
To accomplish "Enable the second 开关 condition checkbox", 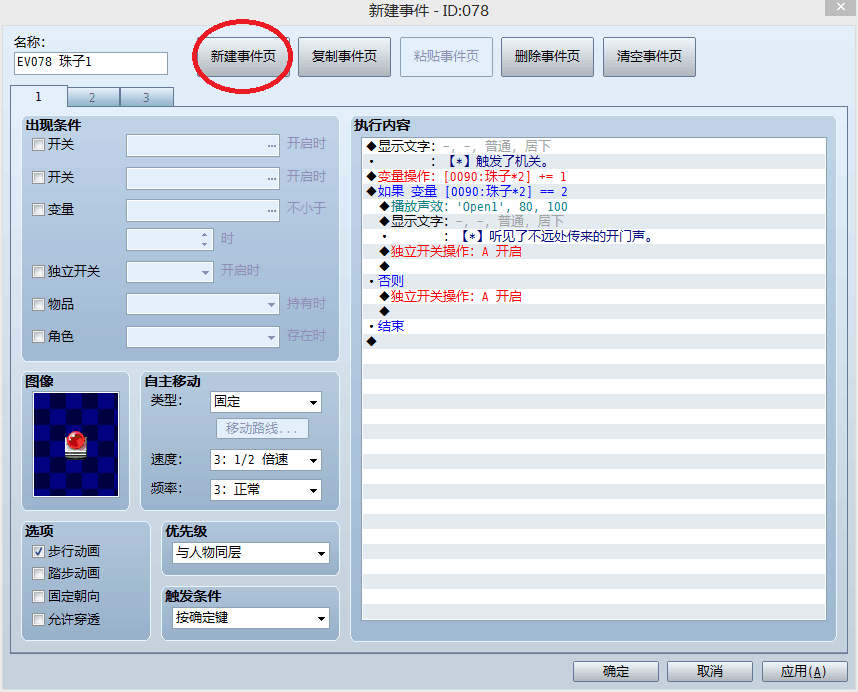I will [x=38, y=177].
